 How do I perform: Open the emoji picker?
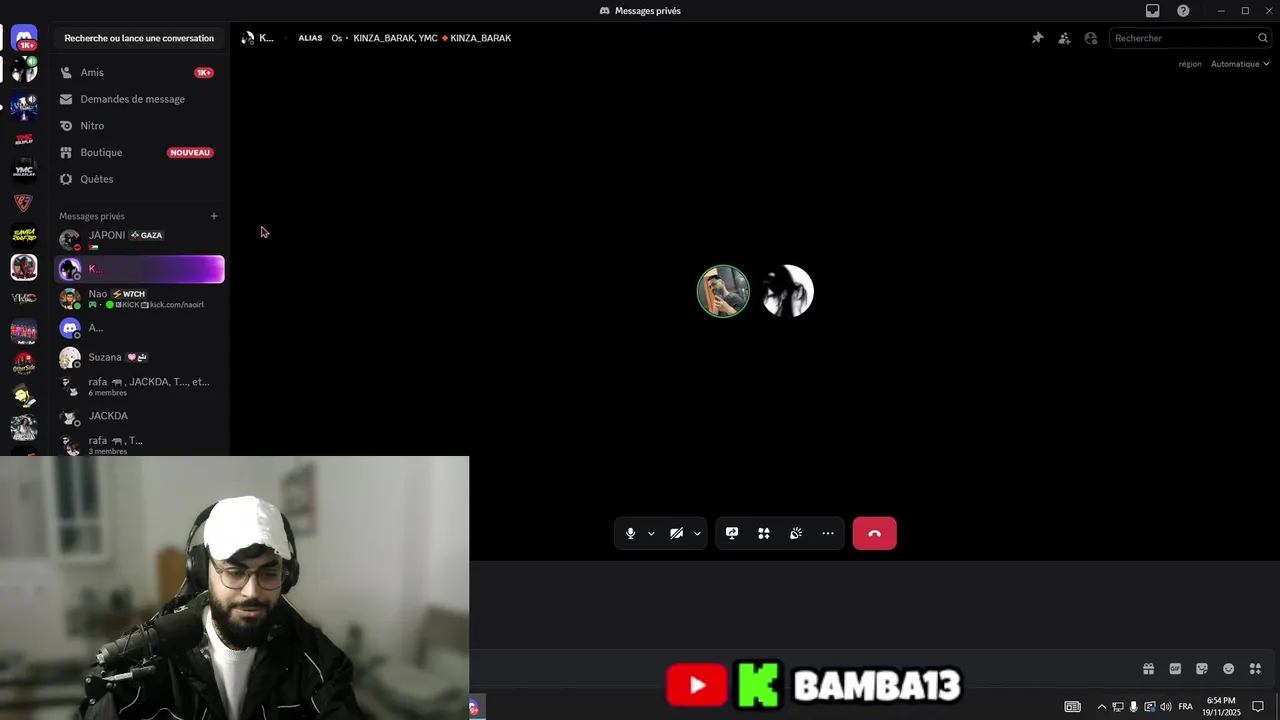(1228, 669)
